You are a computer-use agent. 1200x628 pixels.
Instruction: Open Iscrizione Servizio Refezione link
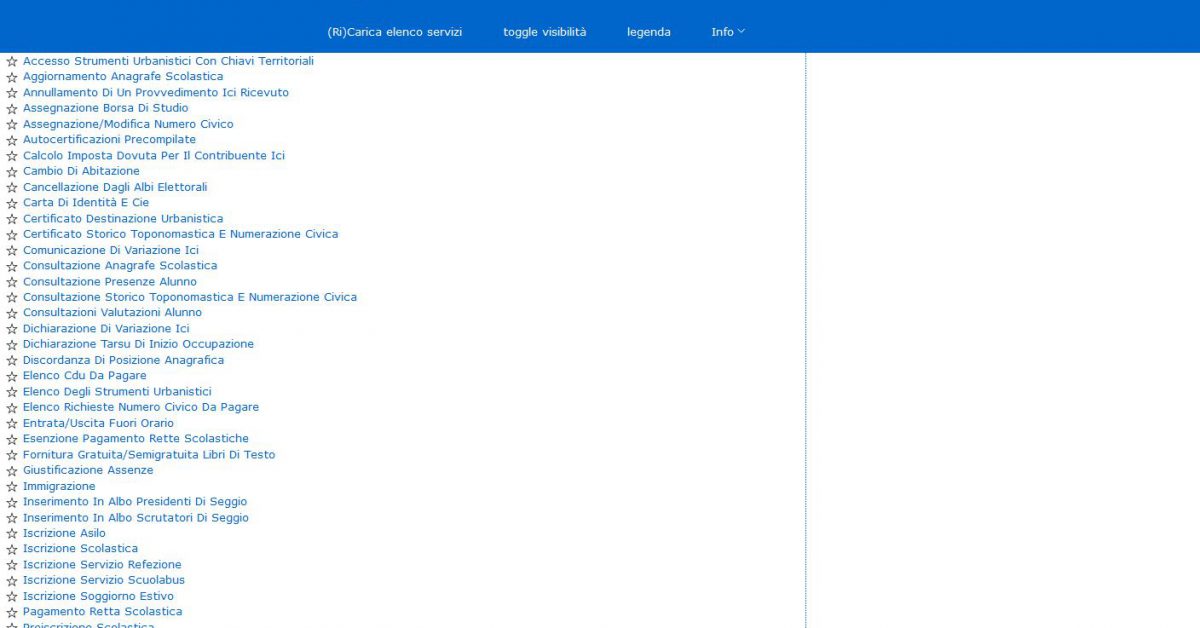coord(102,564)
